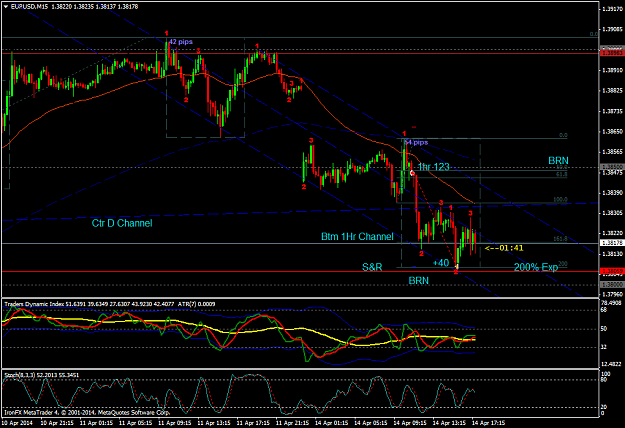The image size is (625, 428).
Task: Click the '14 Apr 17:15' time axis label
Action: 489,422
